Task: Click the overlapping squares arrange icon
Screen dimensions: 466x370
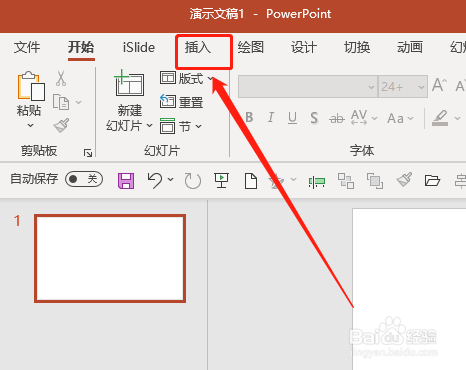Action: pos(375,181)
